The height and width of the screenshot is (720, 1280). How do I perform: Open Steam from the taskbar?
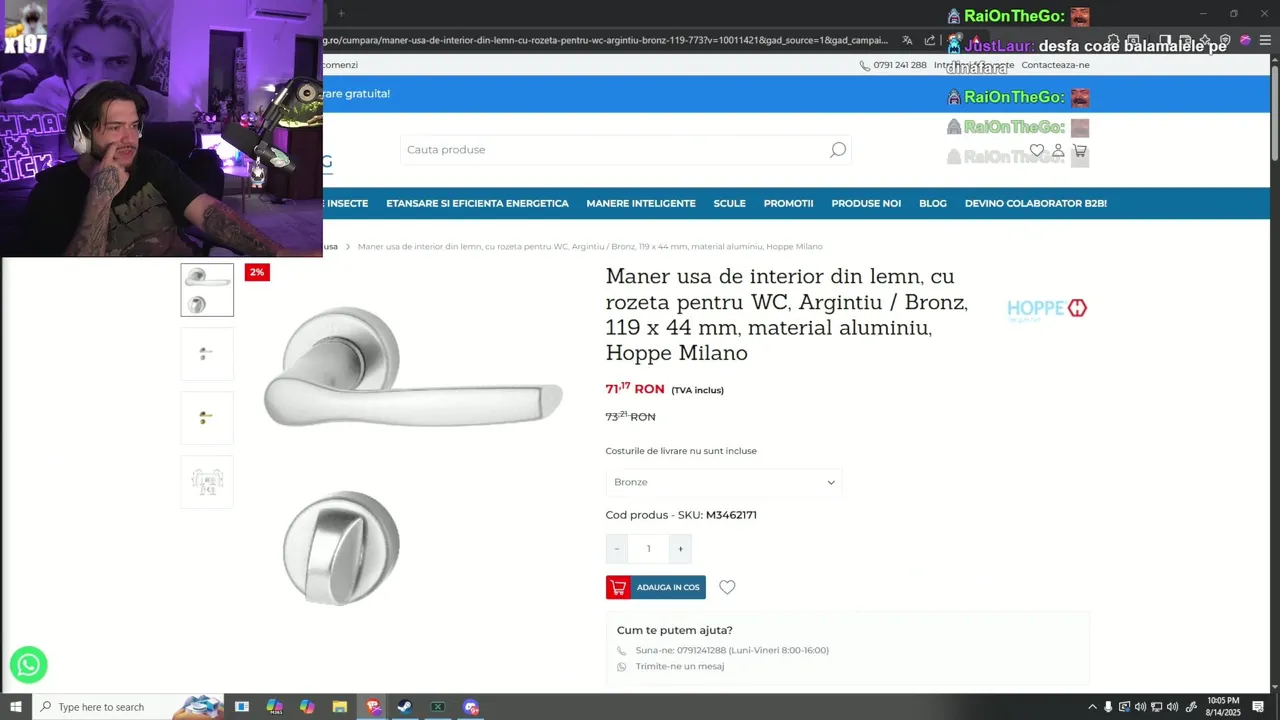tap(405, 707)
